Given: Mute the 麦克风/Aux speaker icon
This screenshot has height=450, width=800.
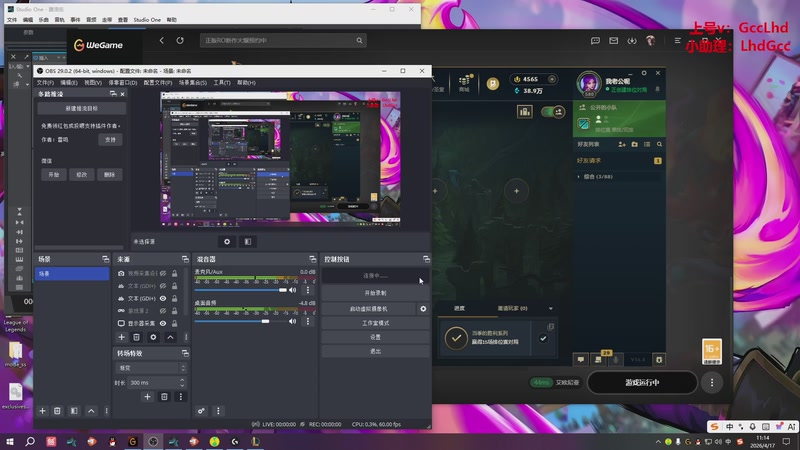Looking at the screenshot, I should click(x=292, y=290).
